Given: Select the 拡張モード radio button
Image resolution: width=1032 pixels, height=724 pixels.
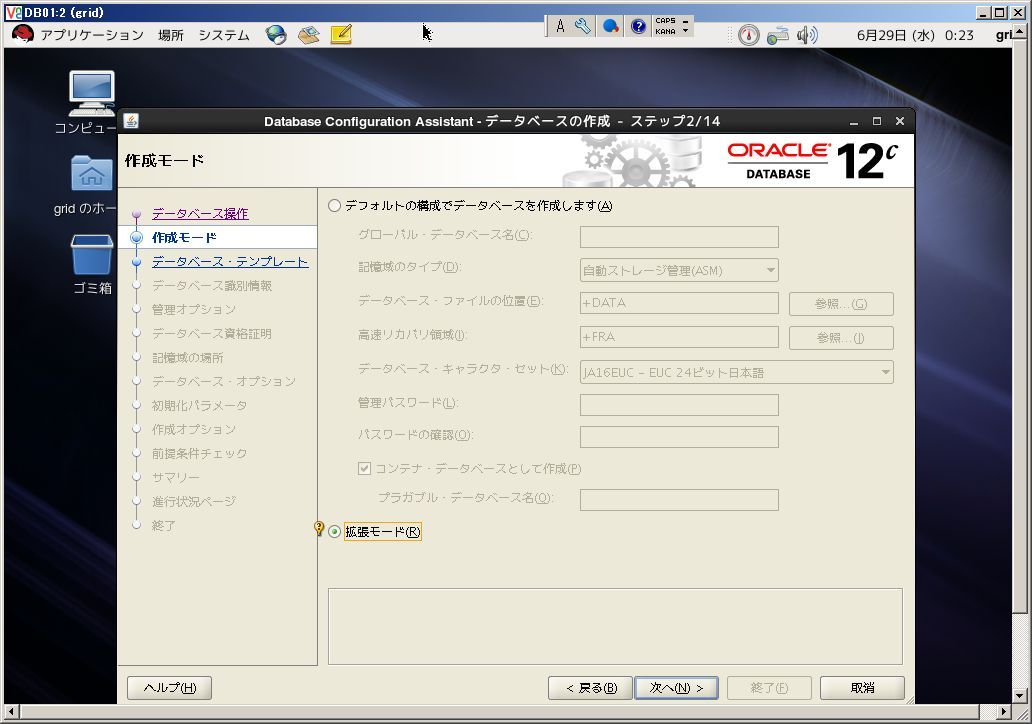Looking at the screenshot, I should (334, 532).
